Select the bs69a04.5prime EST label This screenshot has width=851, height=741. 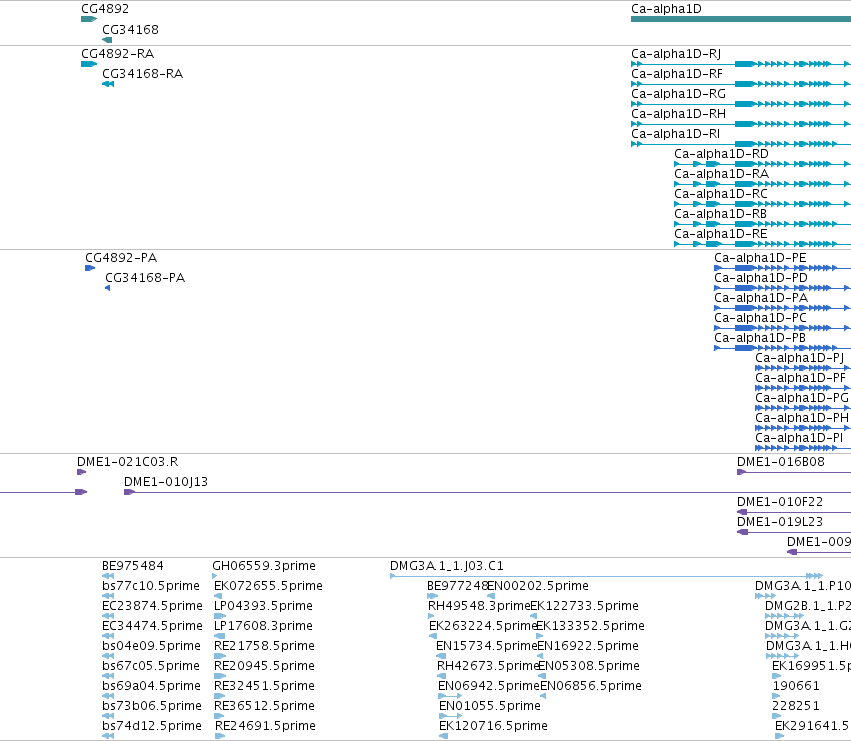[x=151, y=687]
